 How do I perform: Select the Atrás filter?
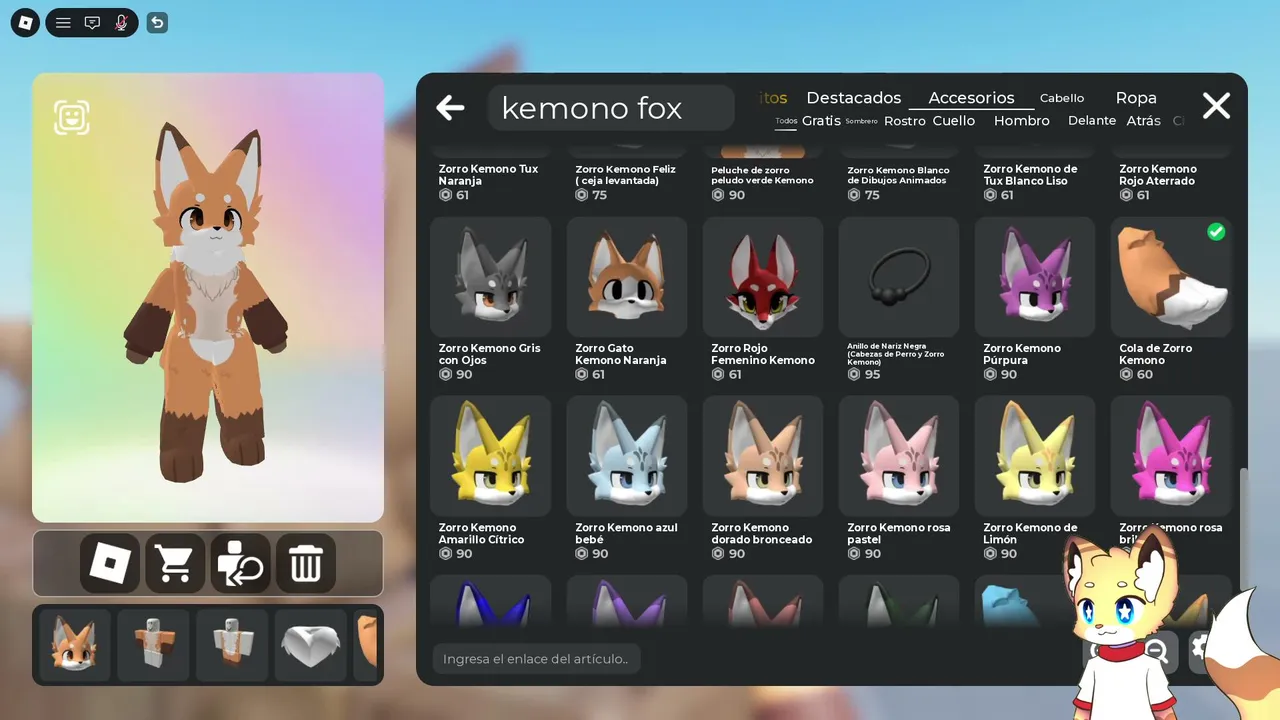(x=1144, y=120)
